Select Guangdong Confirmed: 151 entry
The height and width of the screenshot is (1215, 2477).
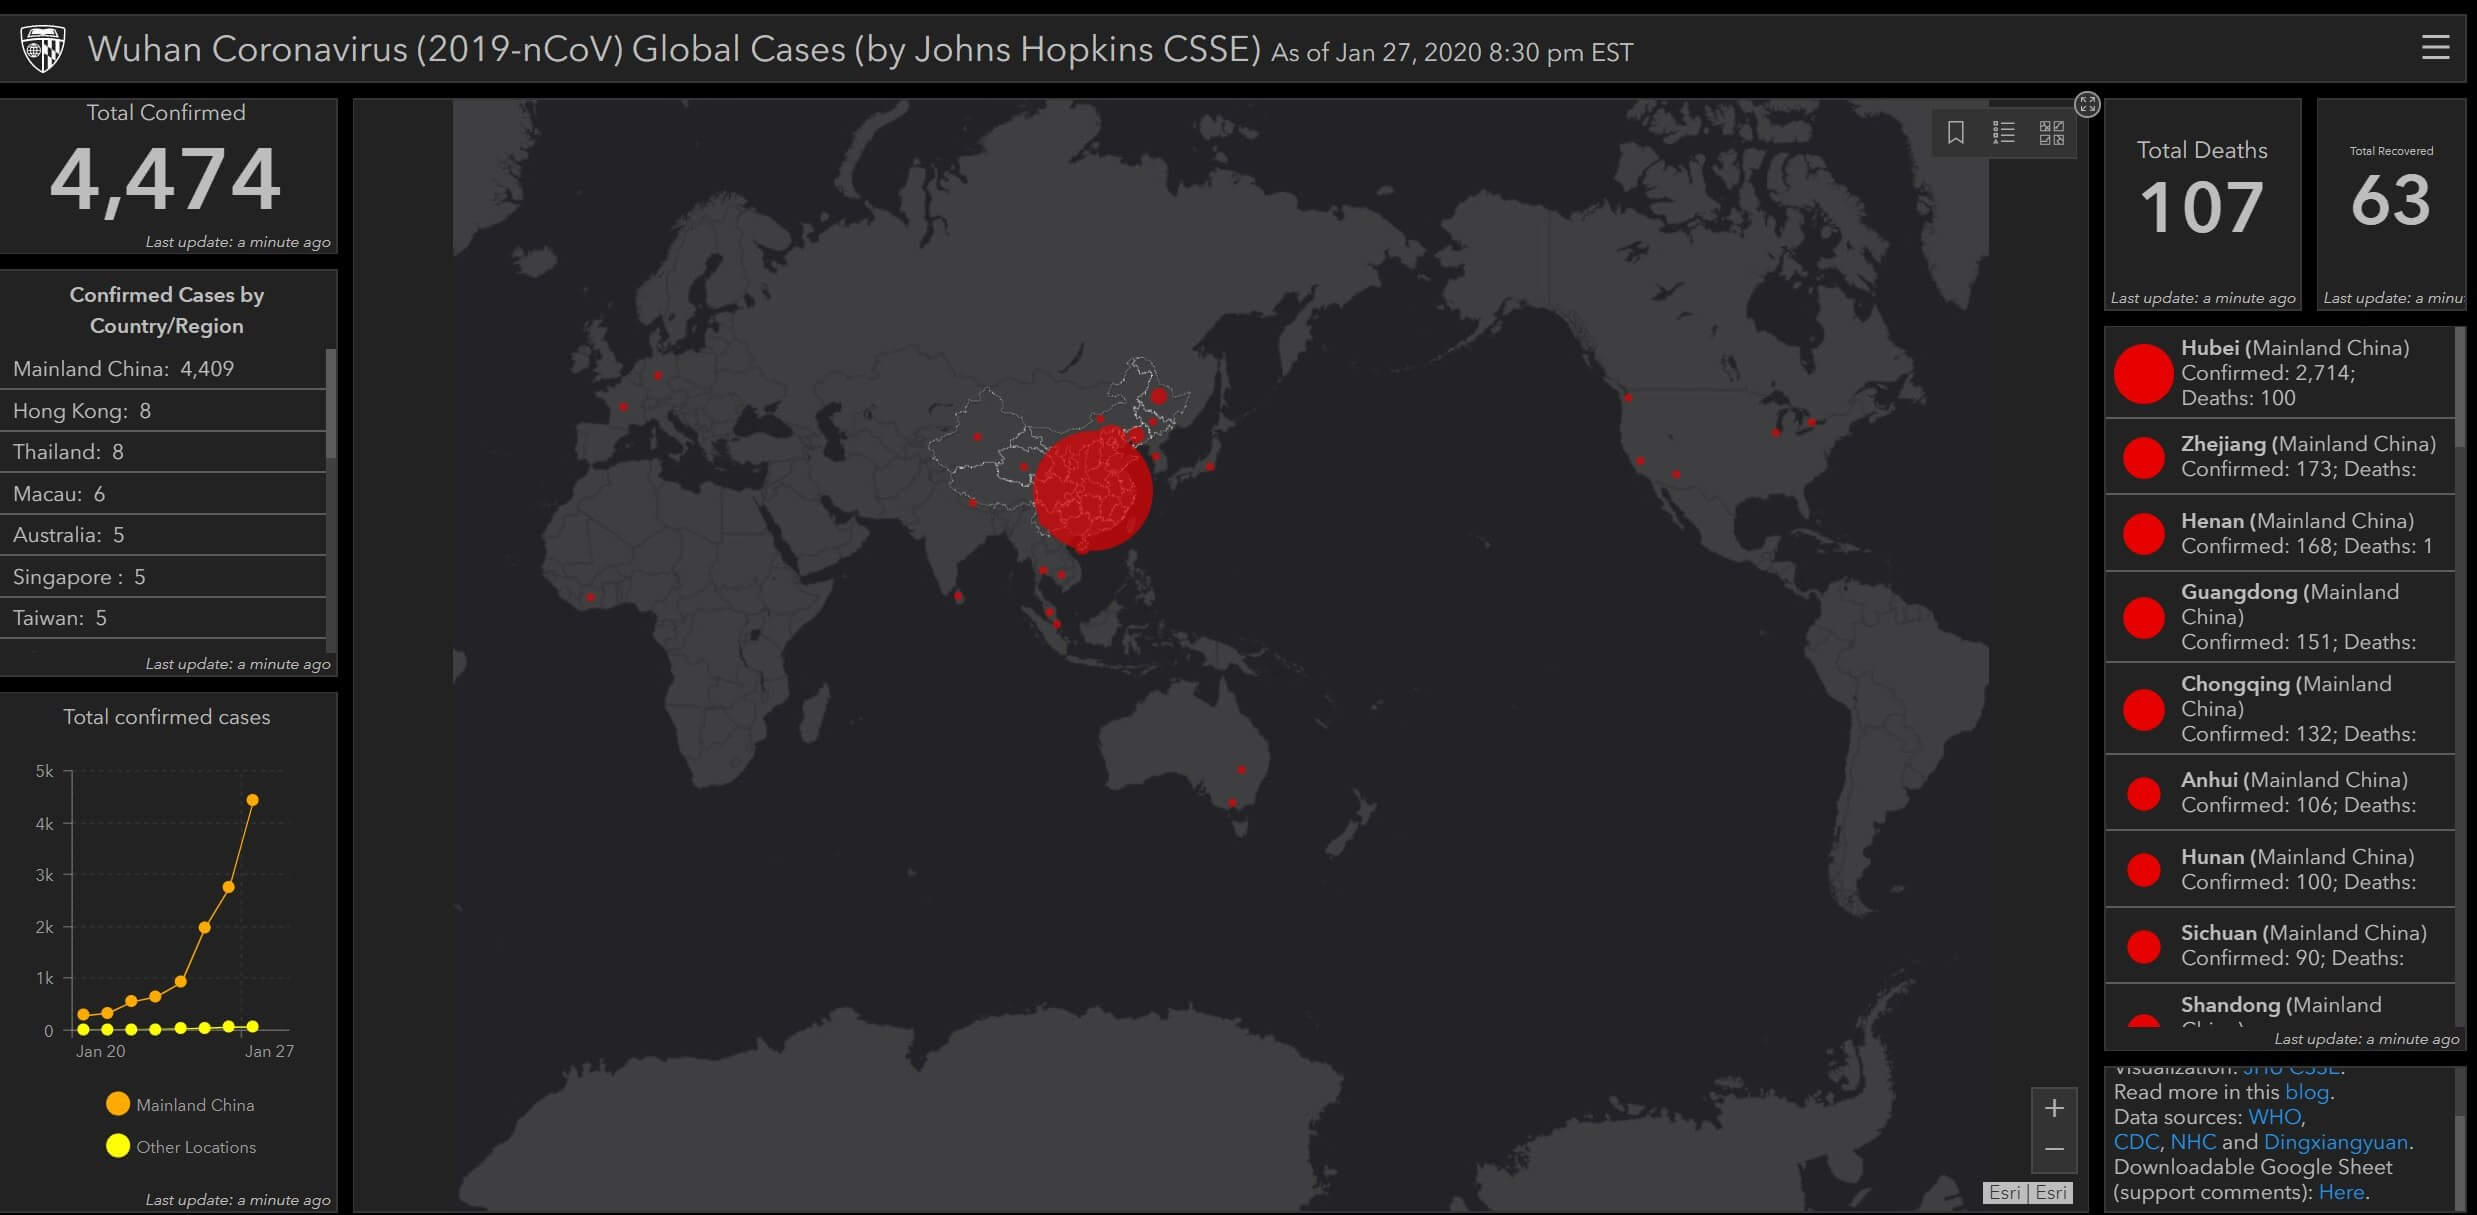(x=2280, y=617)
